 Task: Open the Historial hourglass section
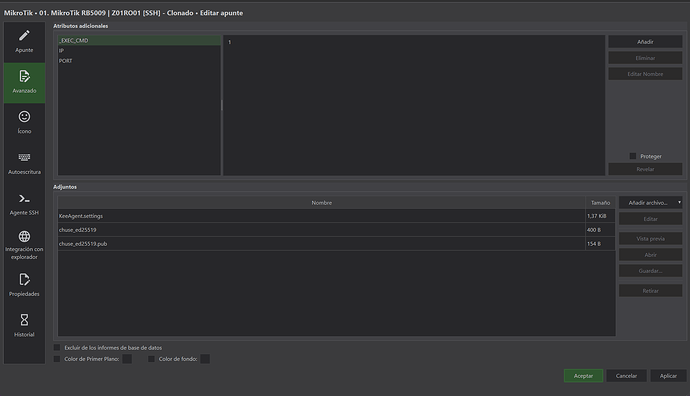pyautogui.click(x=24, y=326)
